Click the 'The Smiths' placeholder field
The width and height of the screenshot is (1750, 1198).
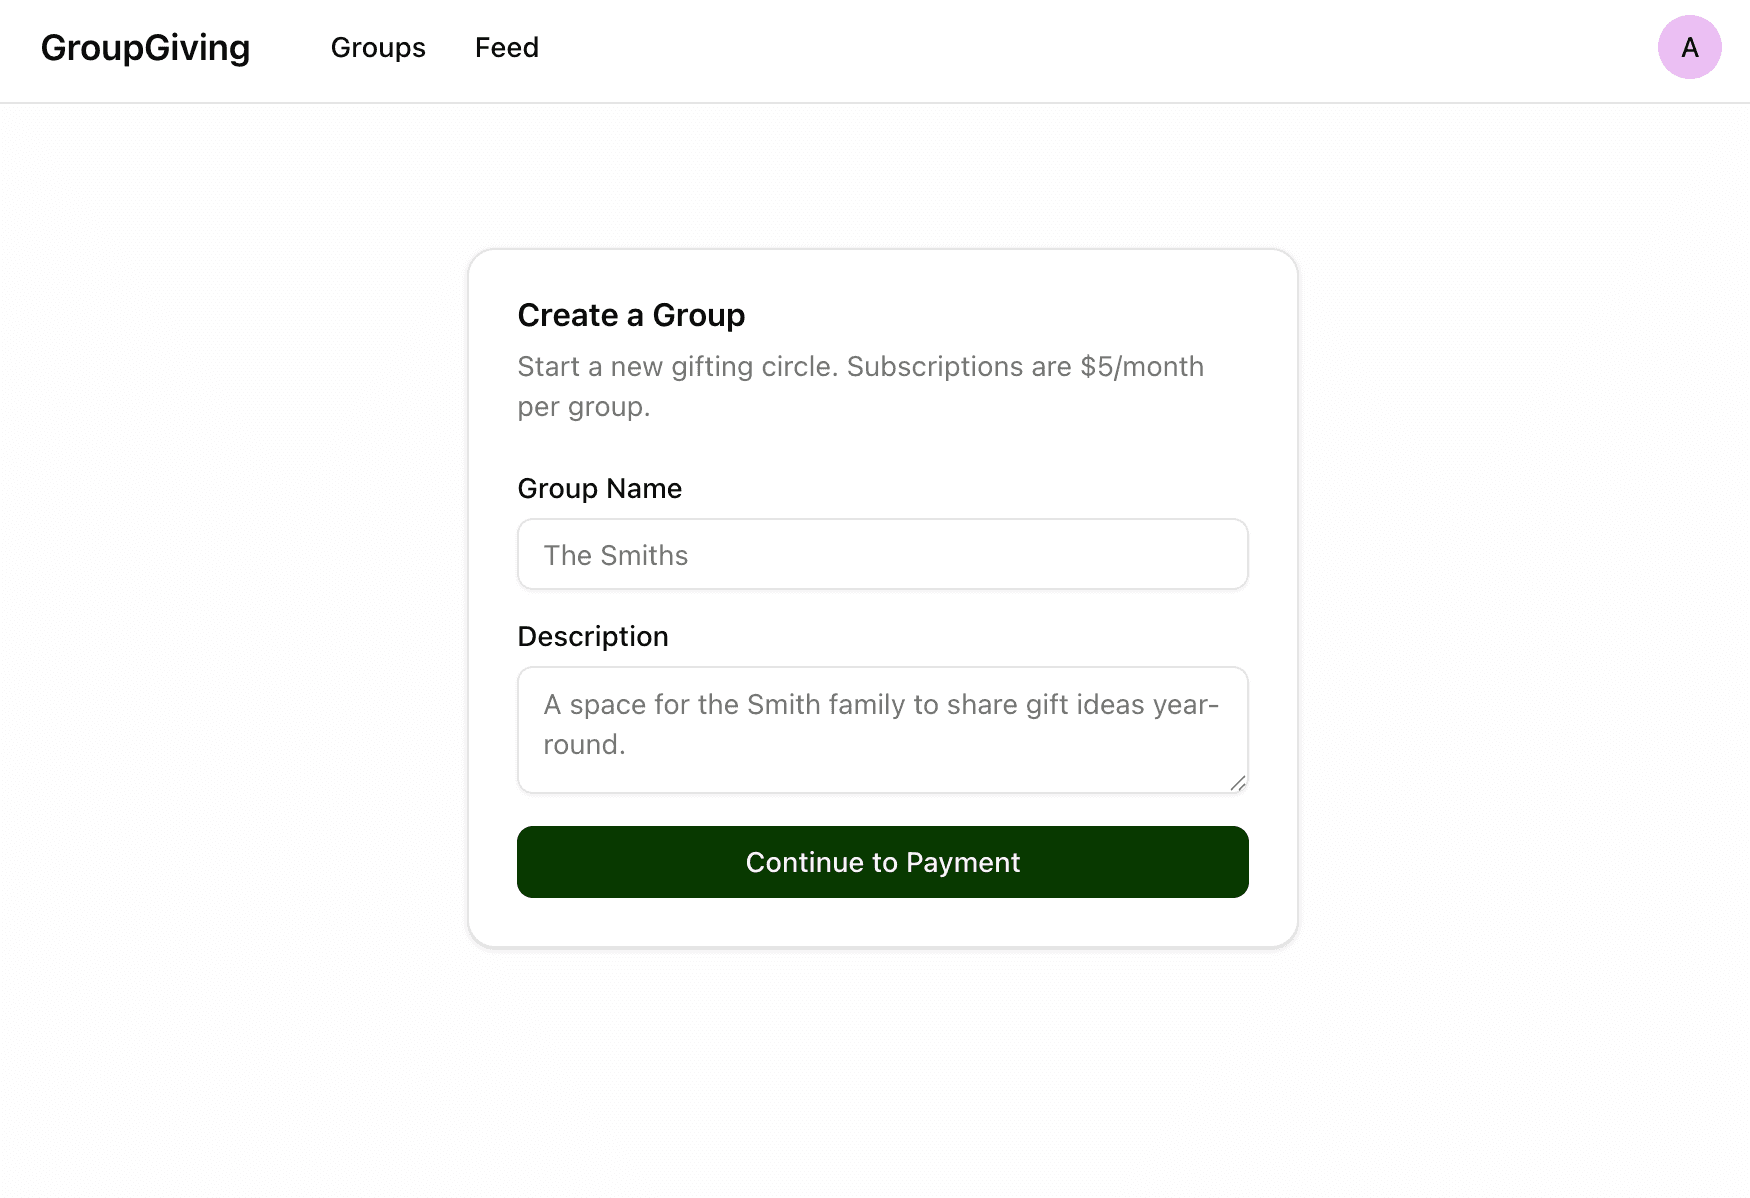pos(882,554)
